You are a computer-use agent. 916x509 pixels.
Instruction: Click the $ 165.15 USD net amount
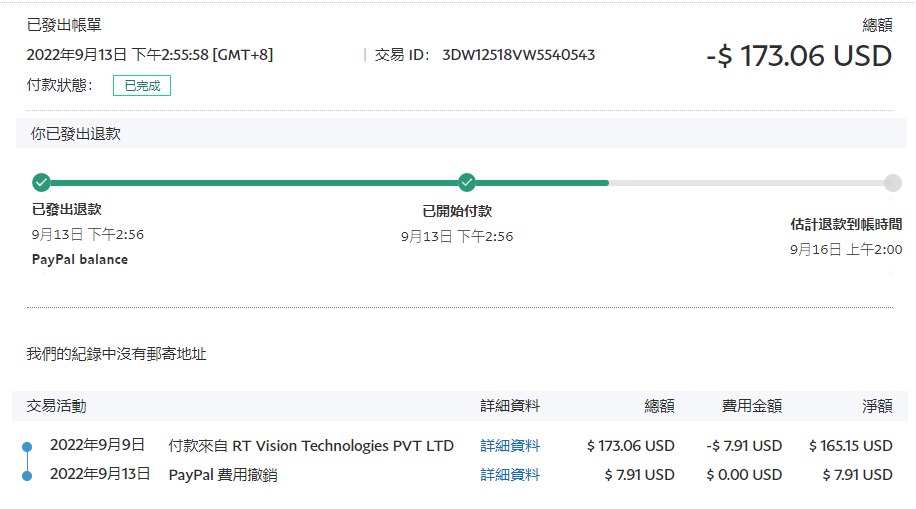point(850,446)
